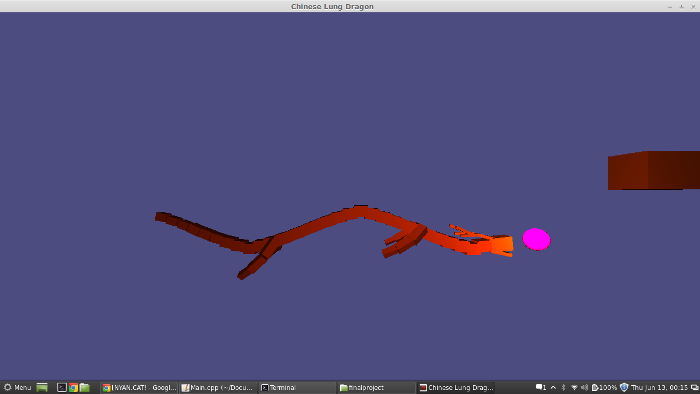Launch the terminal from the panel launcher icon
700x394 pixels.
pos(62,387)
